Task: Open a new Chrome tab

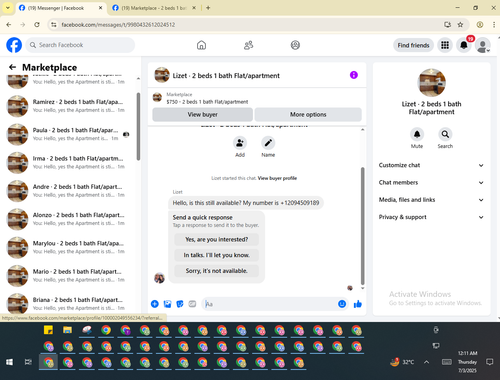Action: coord(208,8)
